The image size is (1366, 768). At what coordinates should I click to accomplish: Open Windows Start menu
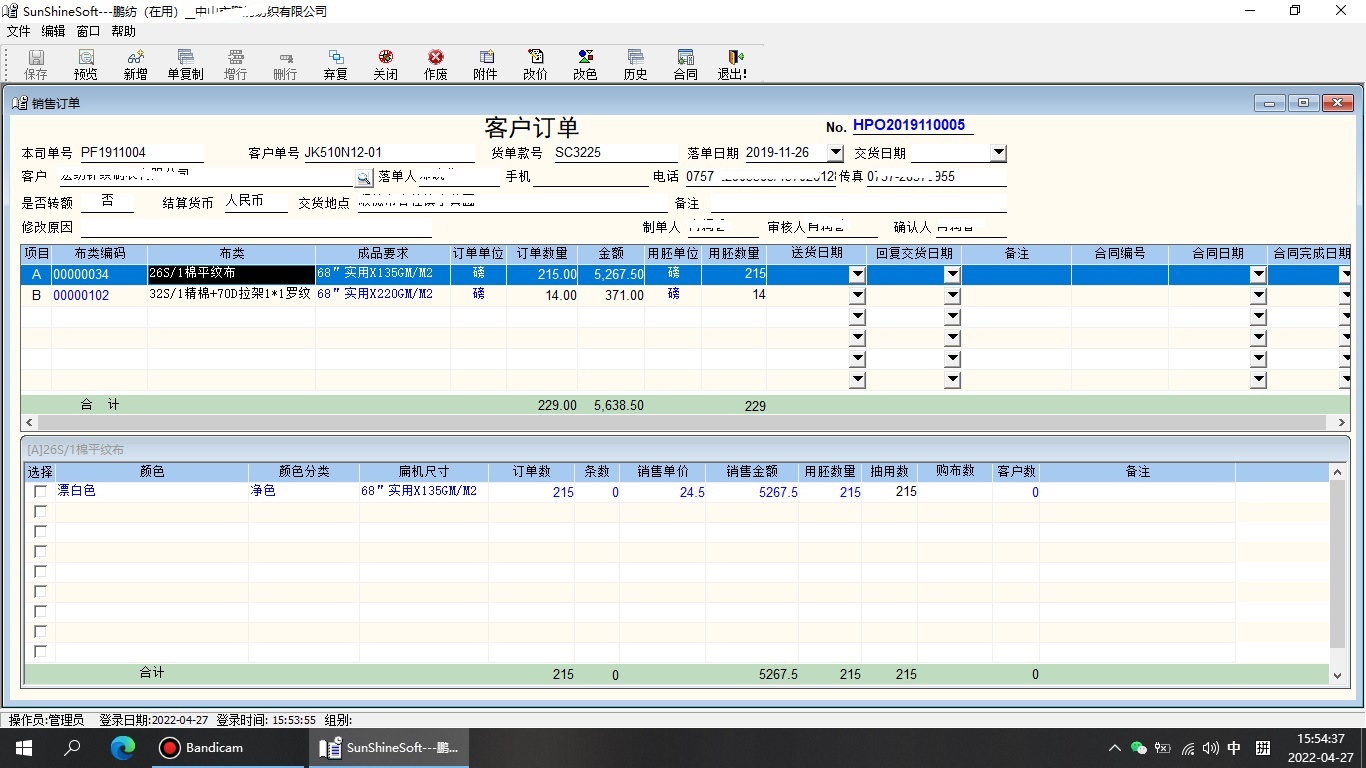(23, 748)
